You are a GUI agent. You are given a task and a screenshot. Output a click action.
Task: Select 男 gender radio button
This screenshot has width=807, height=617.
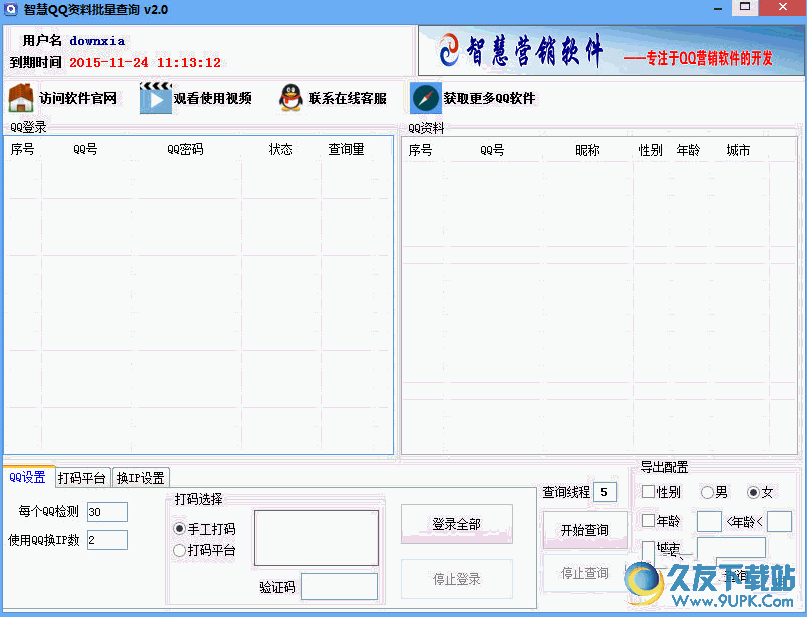click(707, 492)
